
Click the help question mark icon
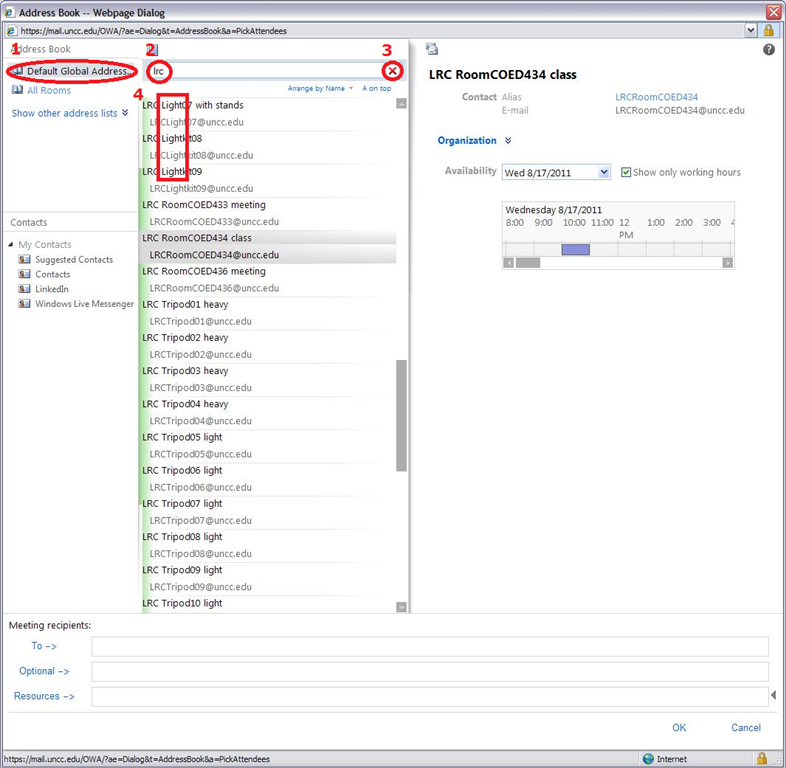tap(769, 49)
